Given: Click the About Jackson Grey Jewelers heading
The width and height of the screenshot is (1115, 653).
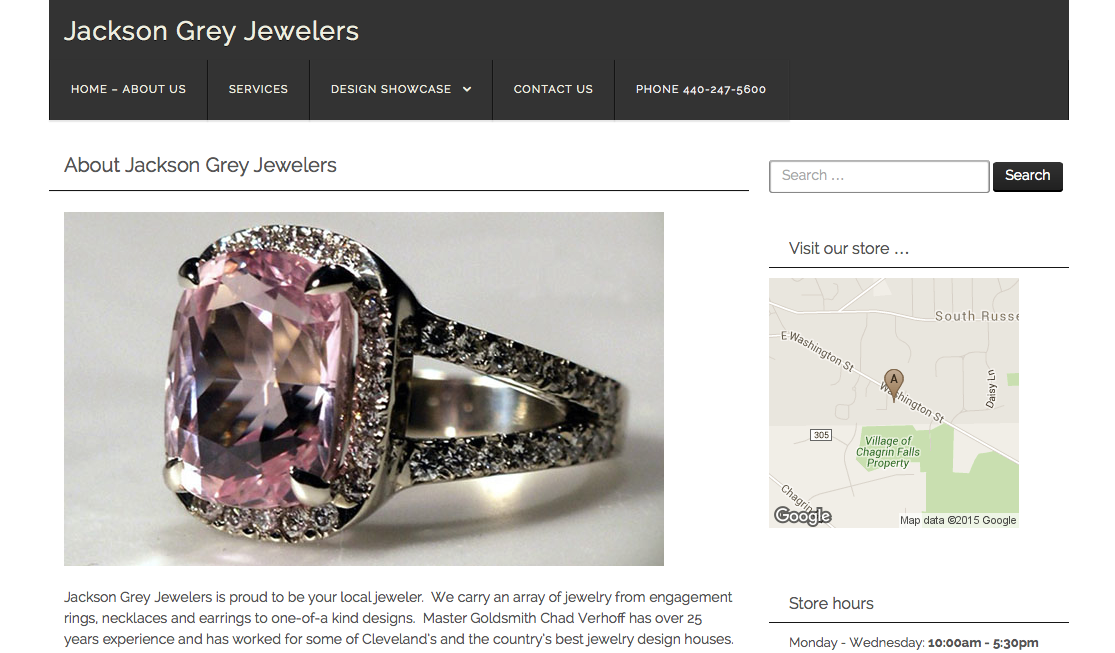Looking at the screenshot, I should (201, 165).
